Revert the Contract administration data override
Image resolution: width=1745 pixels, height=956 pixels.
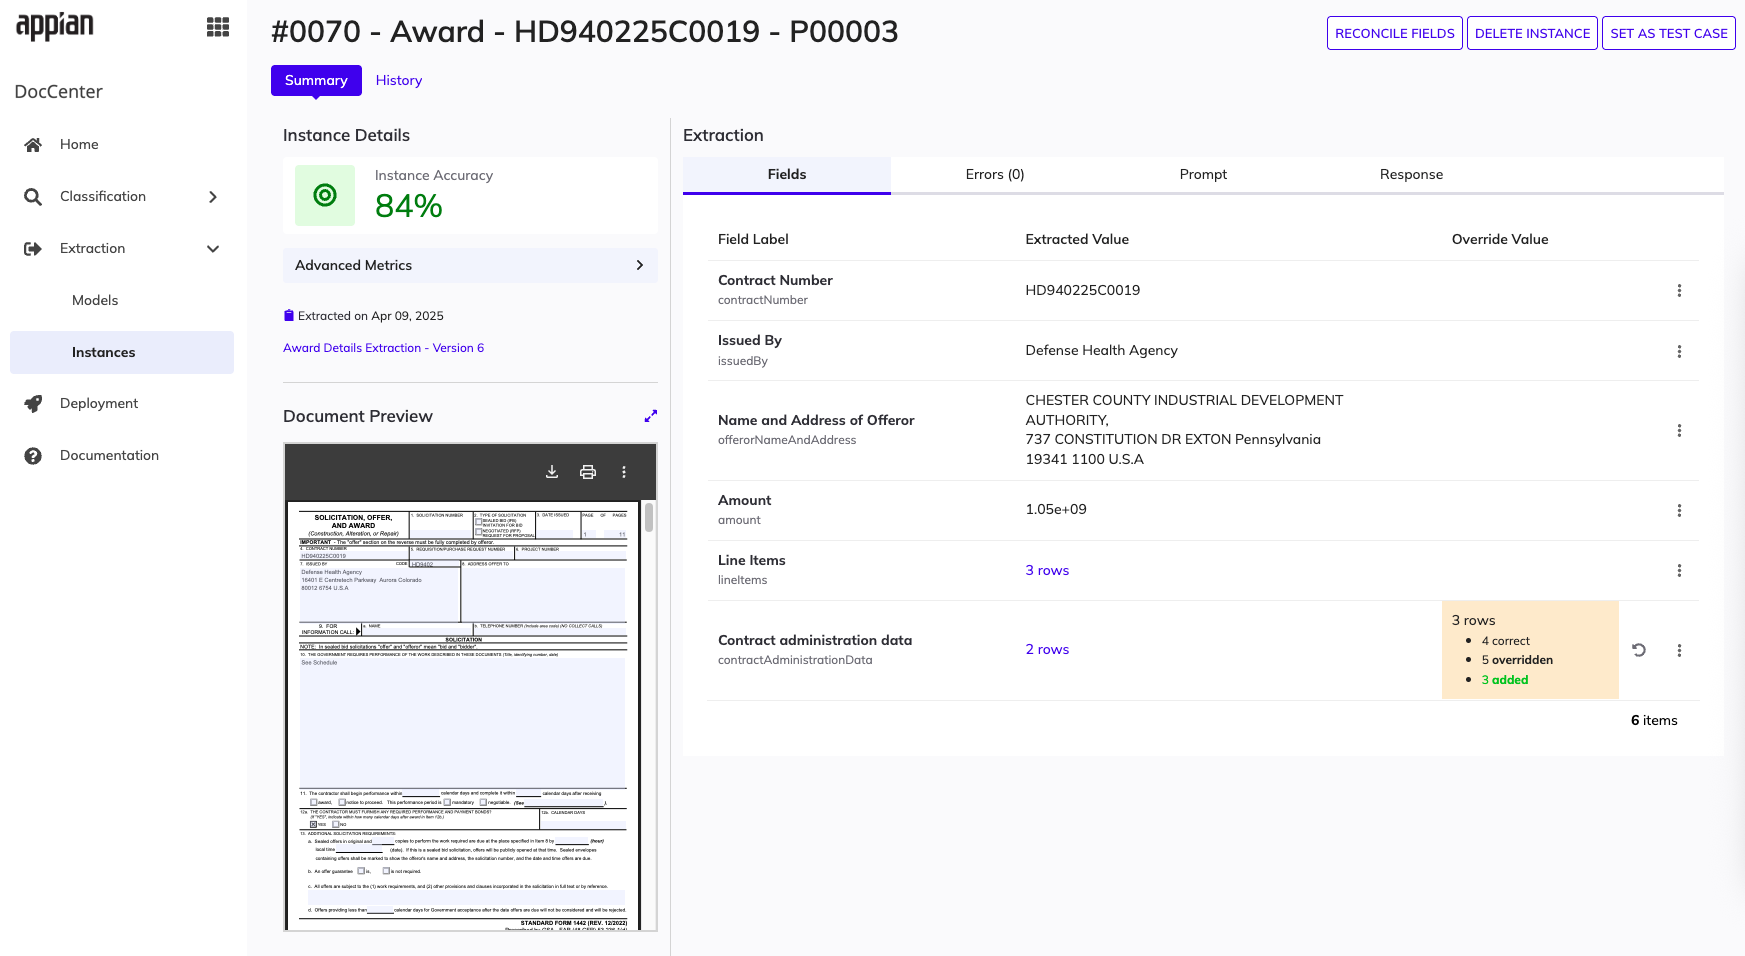[1639, 650]
